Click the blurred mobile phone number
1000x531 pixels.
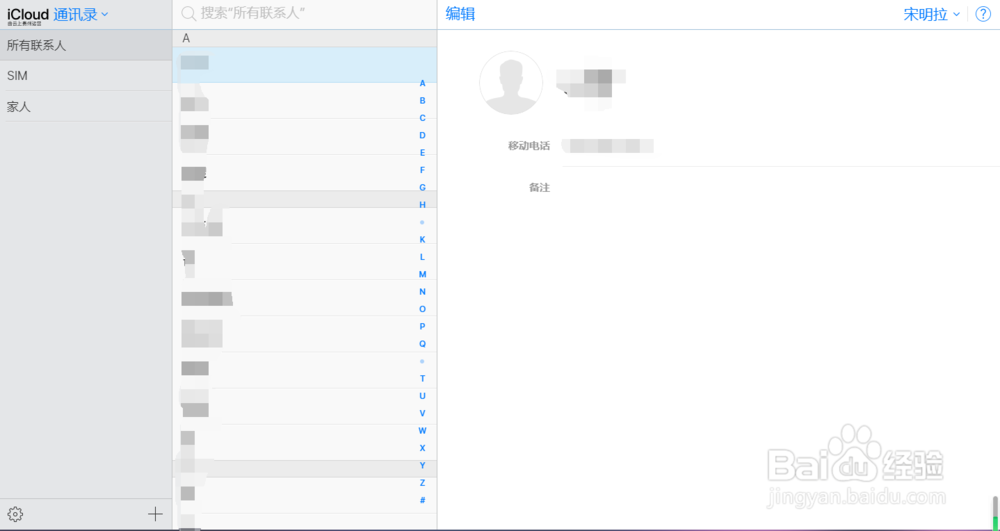click(x=608, y=146)
